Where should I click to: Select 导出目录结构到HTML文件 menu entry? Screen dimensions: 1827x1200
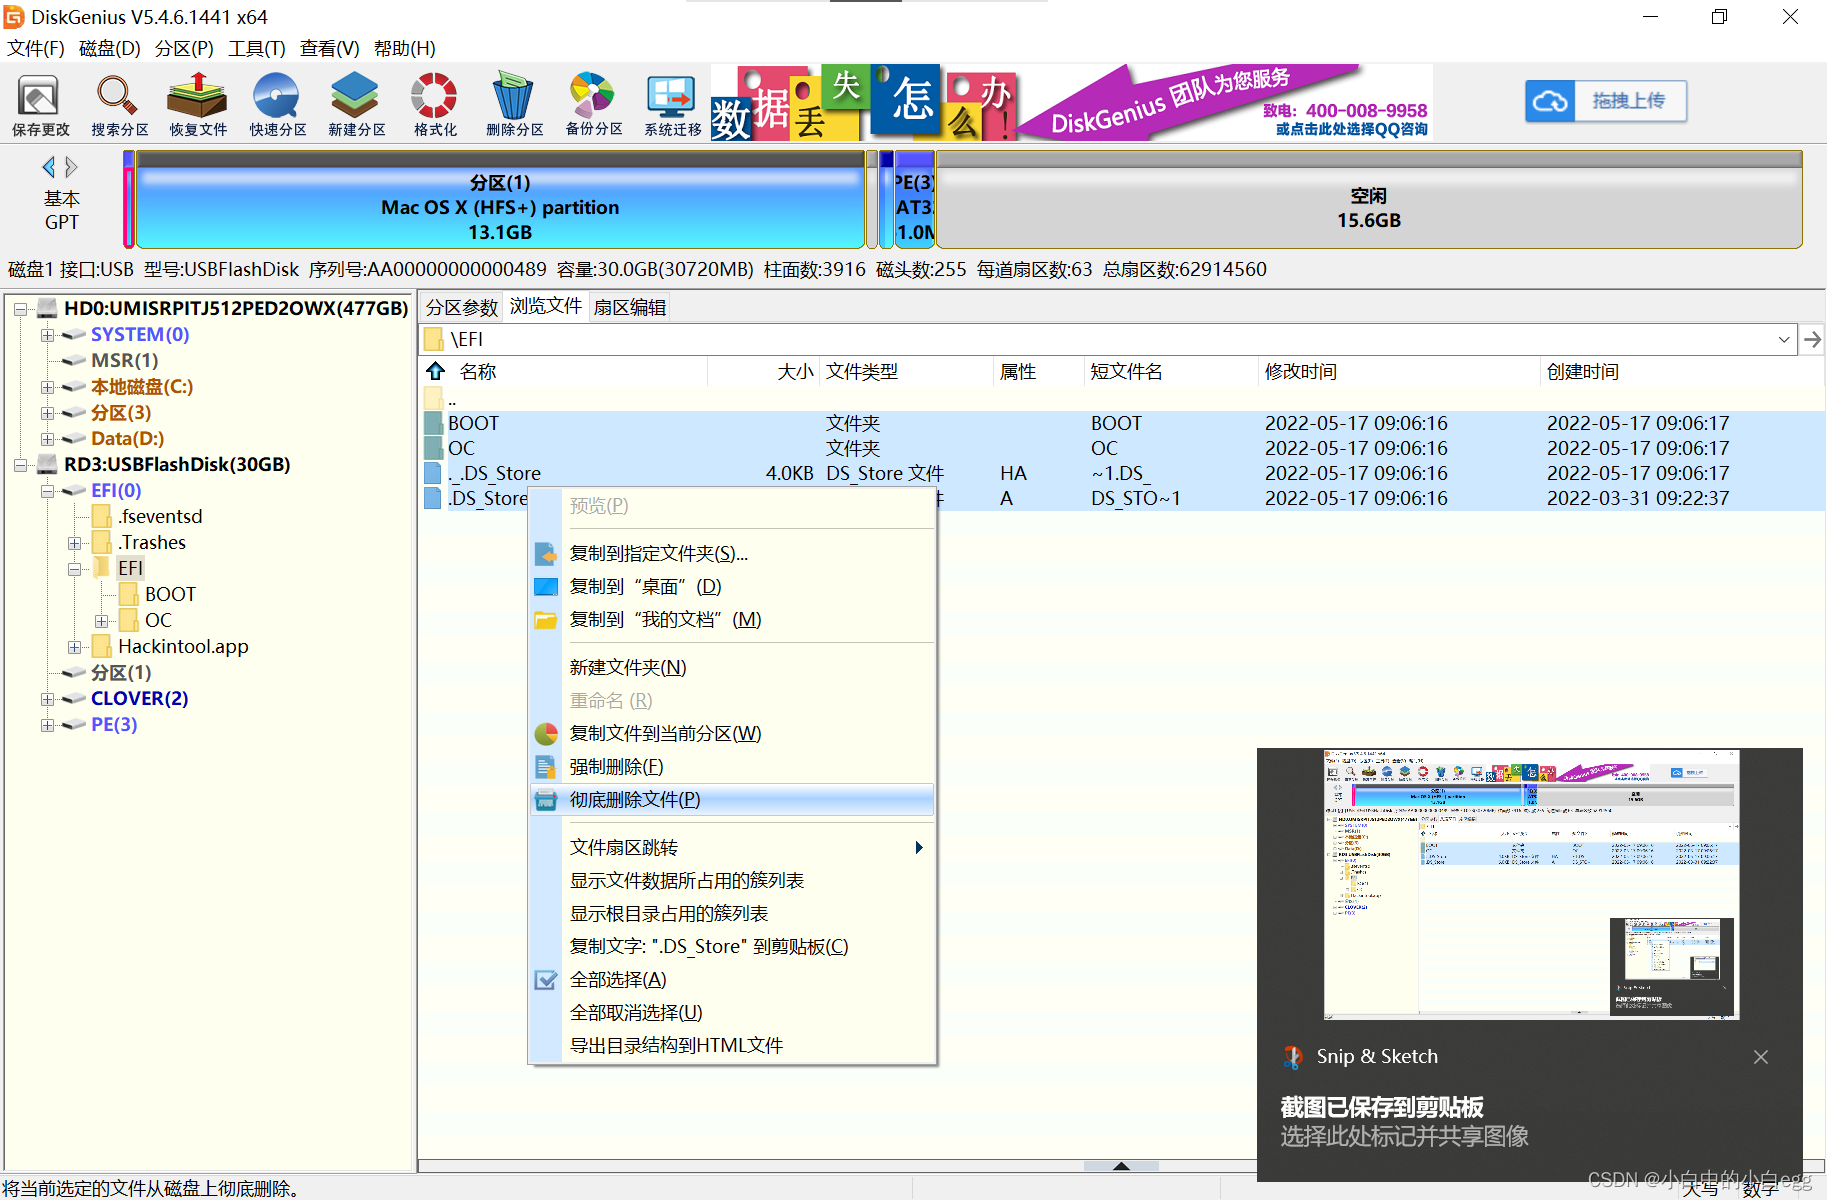(x=732, y=1046)
